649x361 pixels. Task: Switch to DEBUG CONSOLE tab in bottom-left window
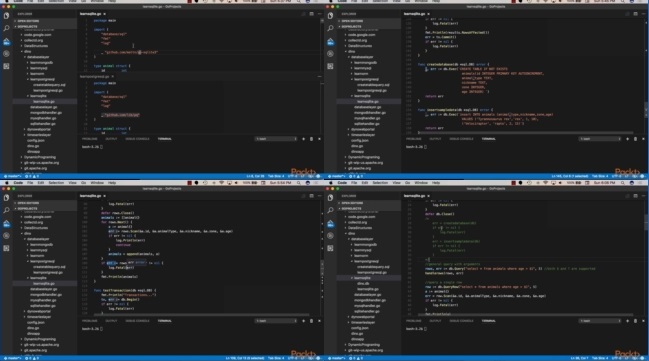[x=137, y=321]
